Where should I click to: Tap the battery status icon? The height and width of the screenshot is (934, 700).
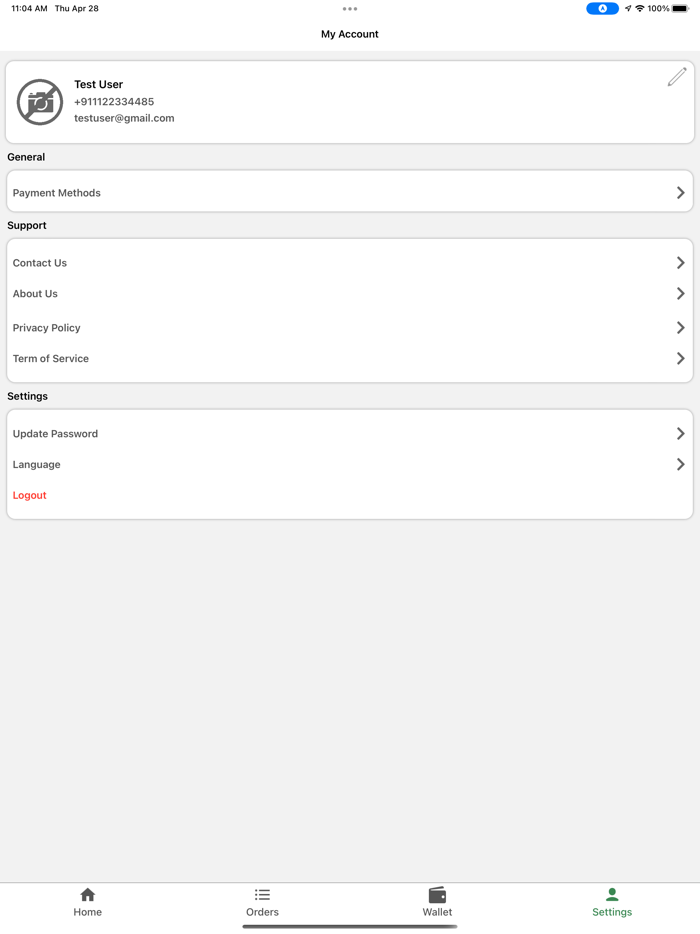[680, 9]
